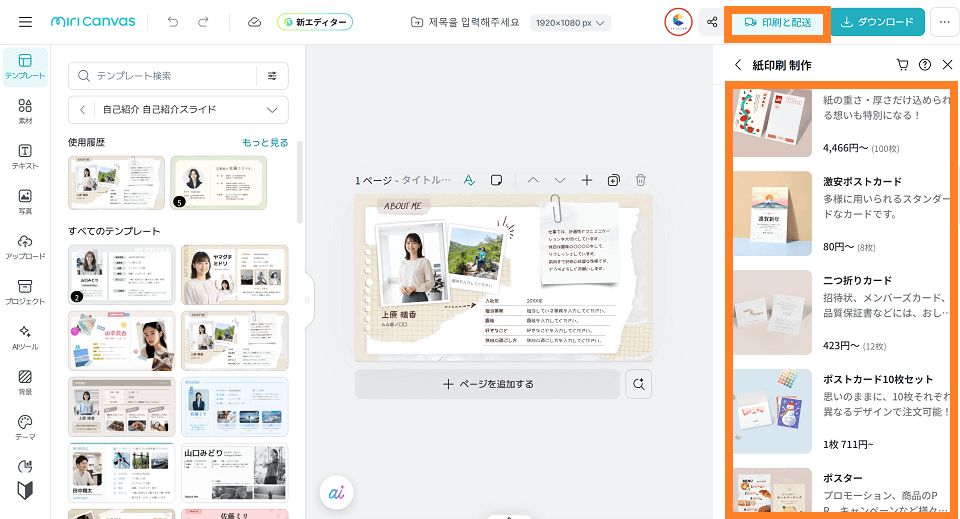
Task: Open the AI assistant floating button
Action: click(x=335, y=493)
